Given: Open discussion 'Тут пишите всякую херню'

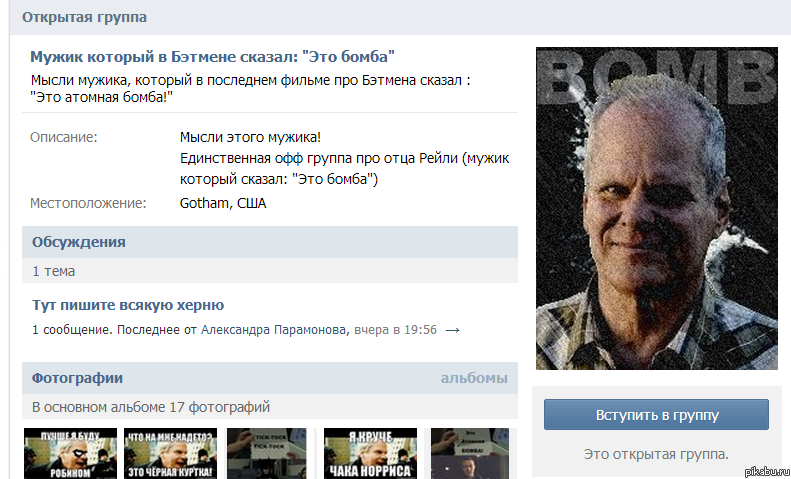Looking at the screenshot, I should point(128,305).
